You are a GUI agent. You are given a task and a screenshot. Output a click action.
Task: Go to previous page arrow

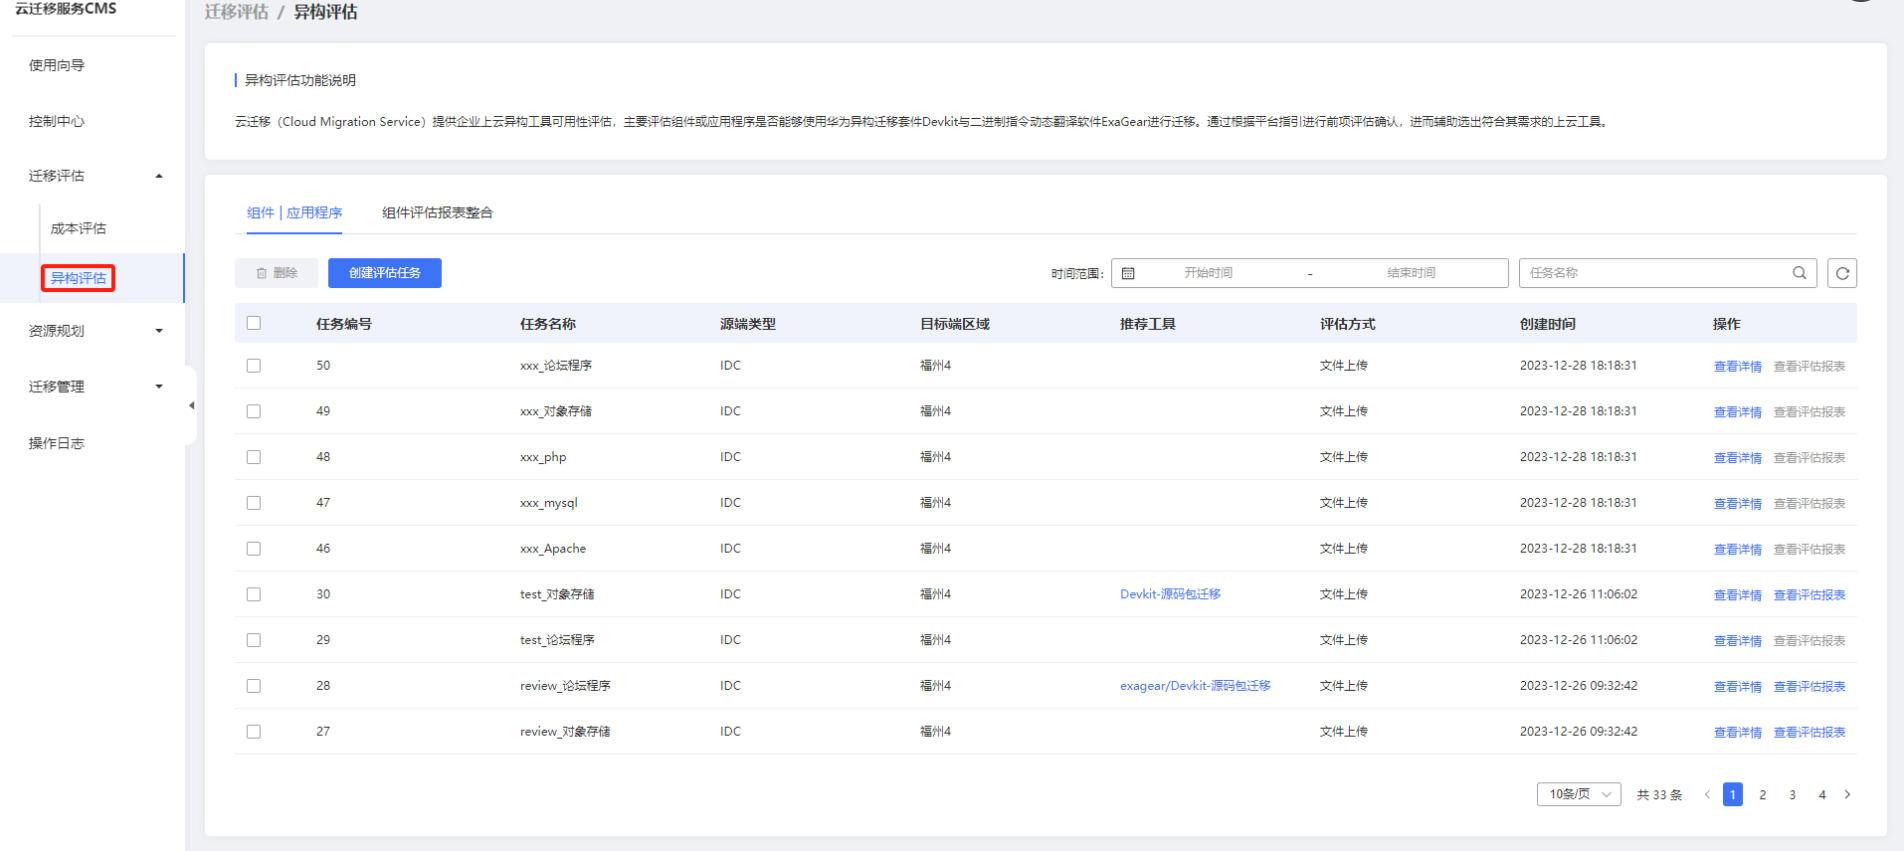[x=1707, y=795]
